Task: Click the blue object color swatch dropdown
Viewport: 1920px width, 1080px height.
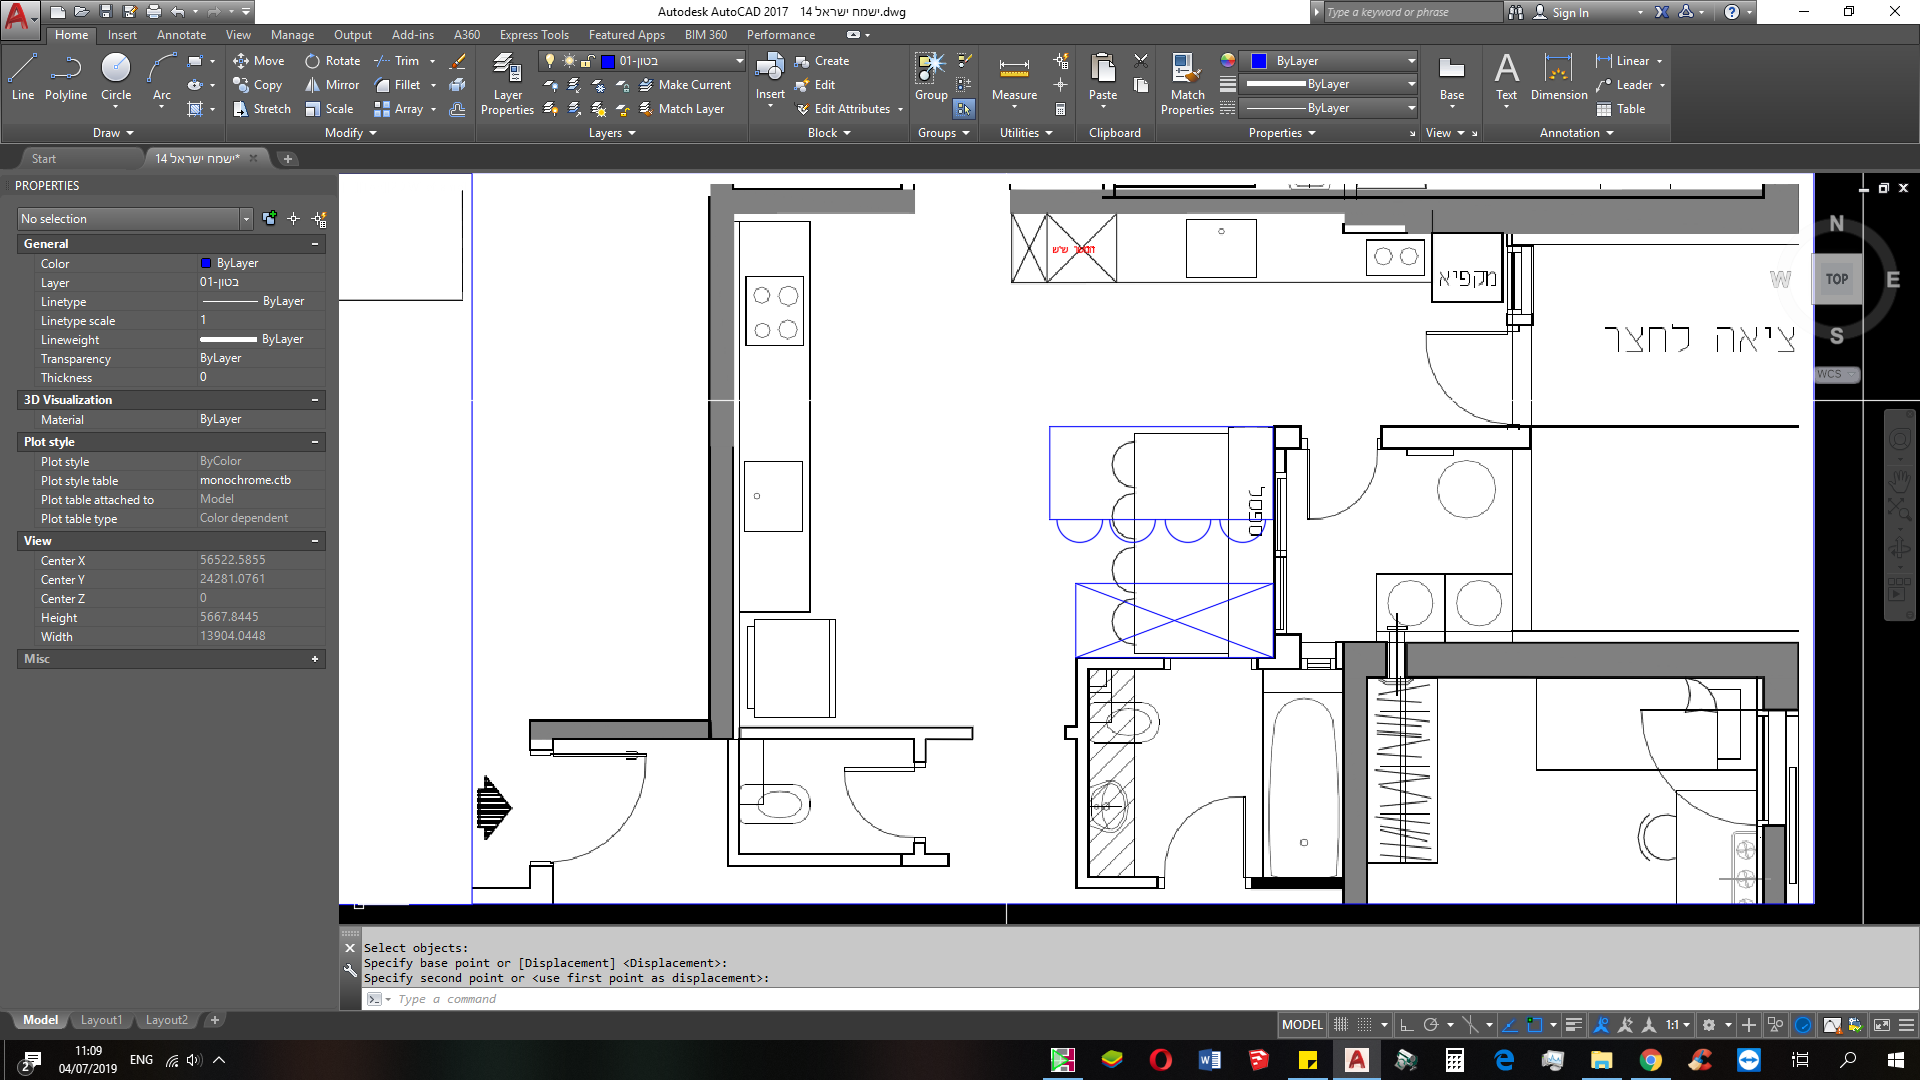Action: coord(1329,61)
